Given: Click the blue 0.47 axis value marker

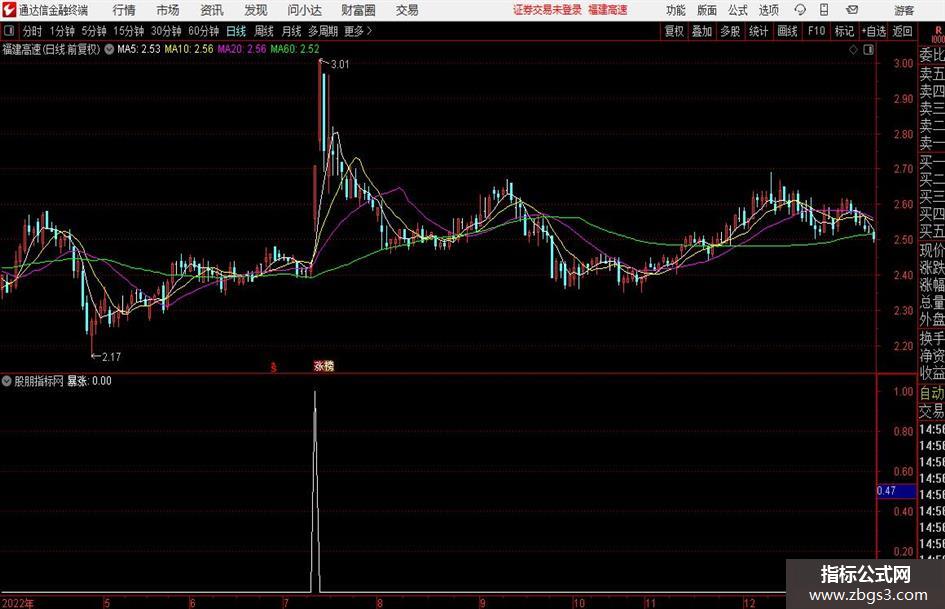Looking at the screenshot, I should [x=896, y=491].
